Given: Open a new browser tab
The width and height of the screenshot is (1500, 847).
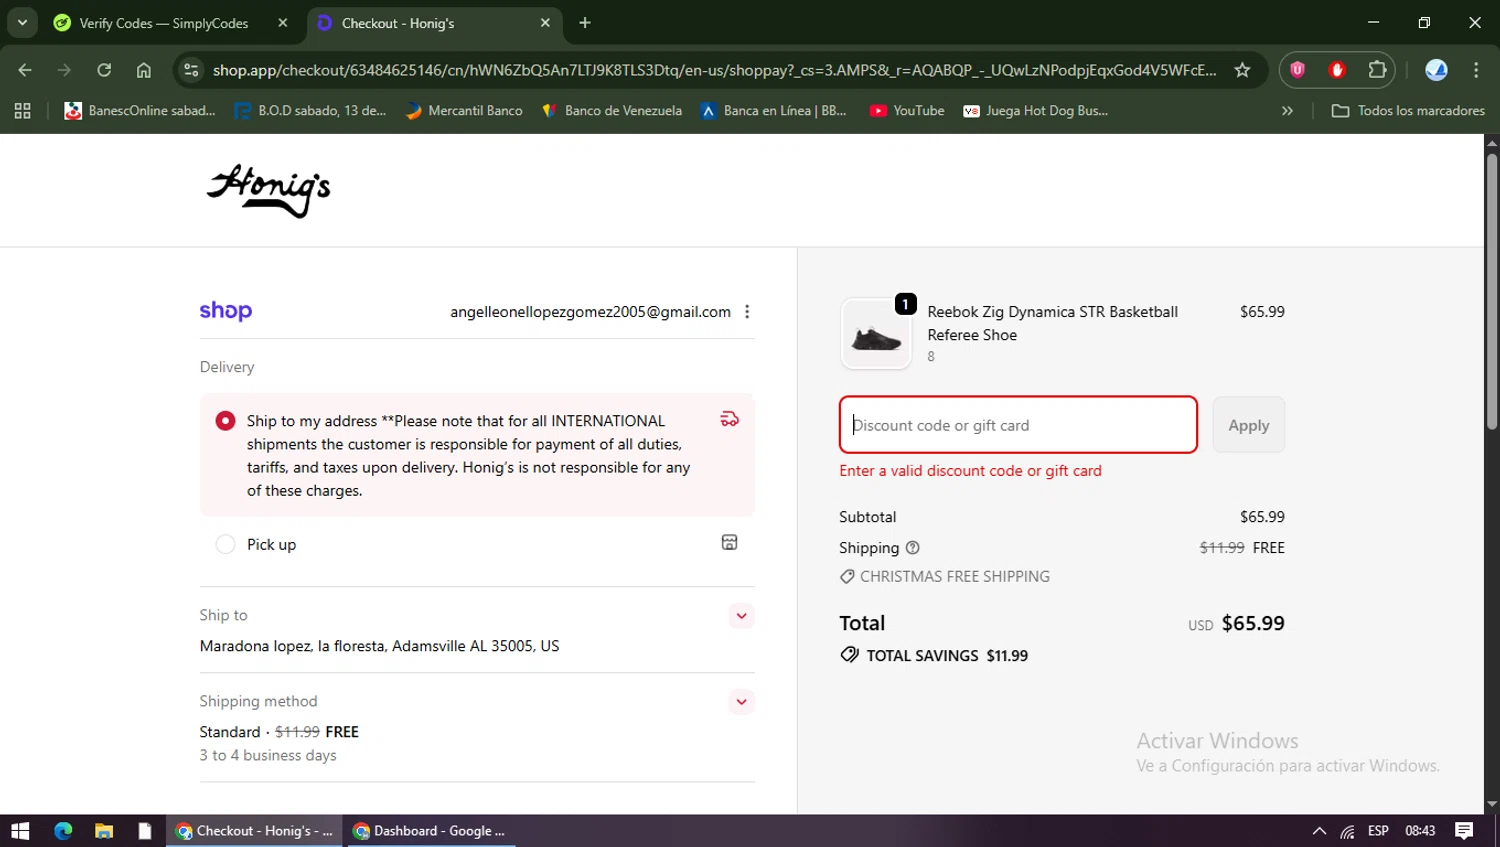Looking at the screenshot, I should point(585,23).
